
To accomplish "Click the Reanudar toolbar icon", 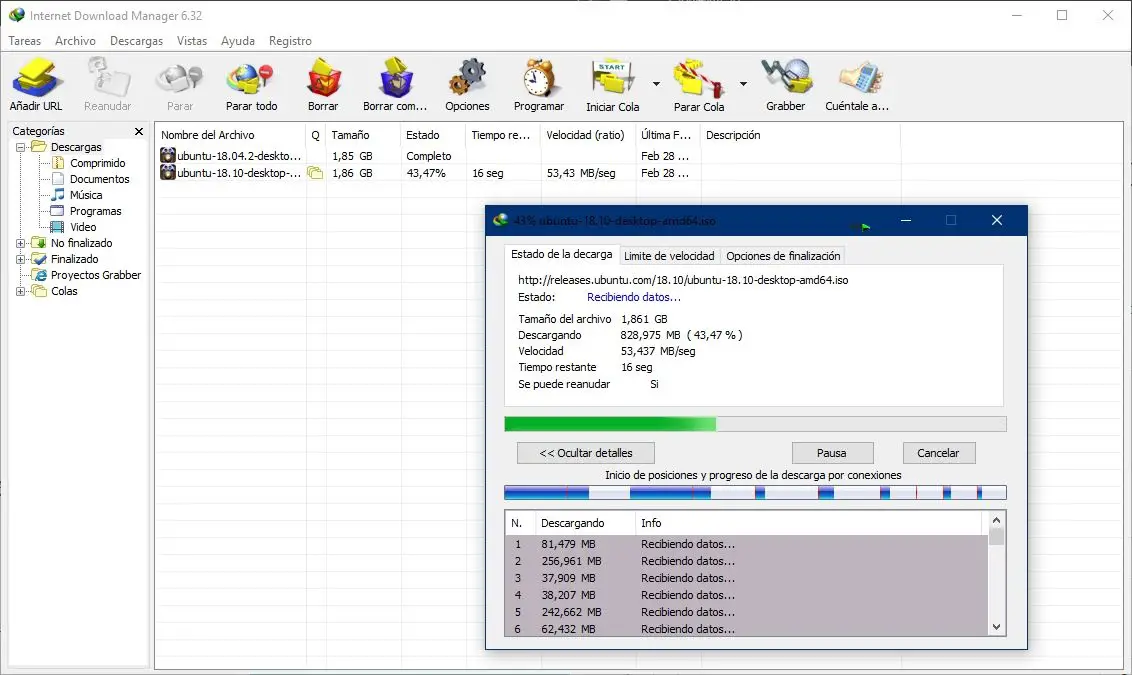I will (107, 84).
